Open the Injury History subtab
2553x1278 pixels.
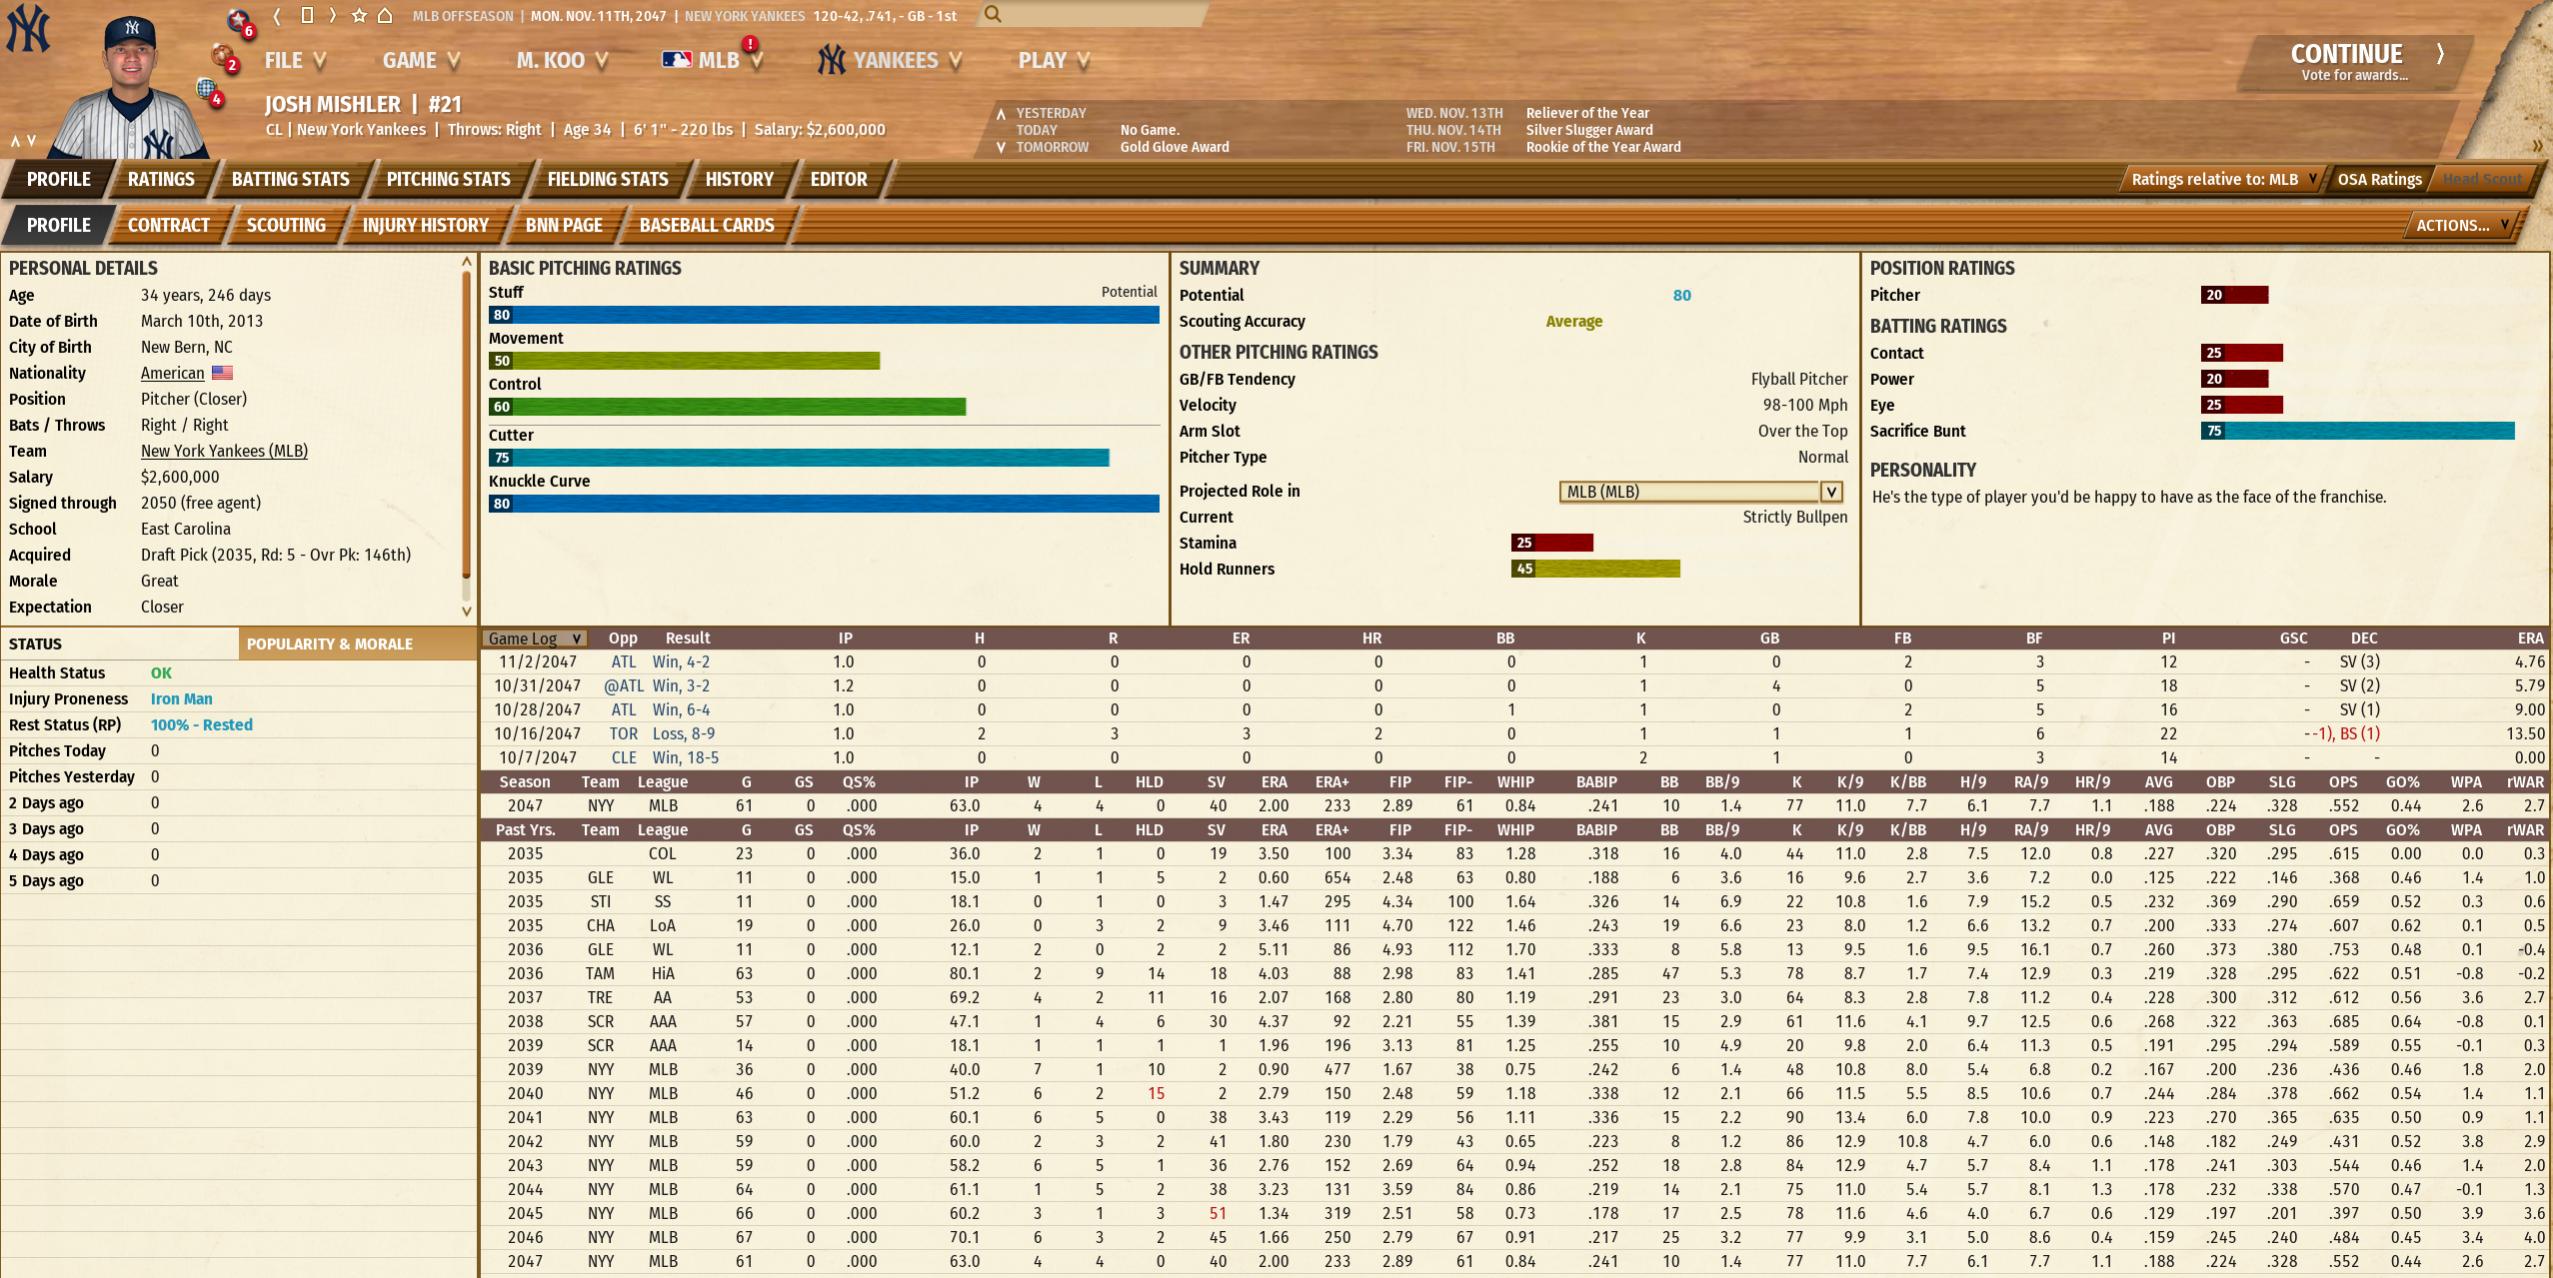[x=425, y=225]
